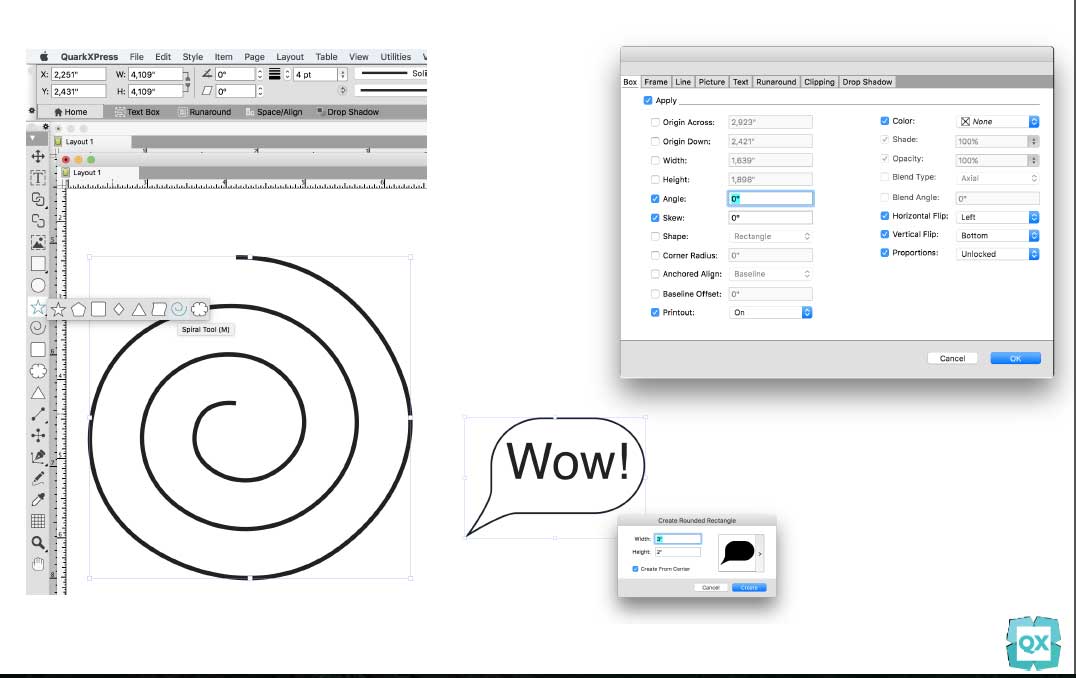This screenshot has width=1076, height=678.
Task: Toggle the Apply checkbox
Action: coord(648,100)
